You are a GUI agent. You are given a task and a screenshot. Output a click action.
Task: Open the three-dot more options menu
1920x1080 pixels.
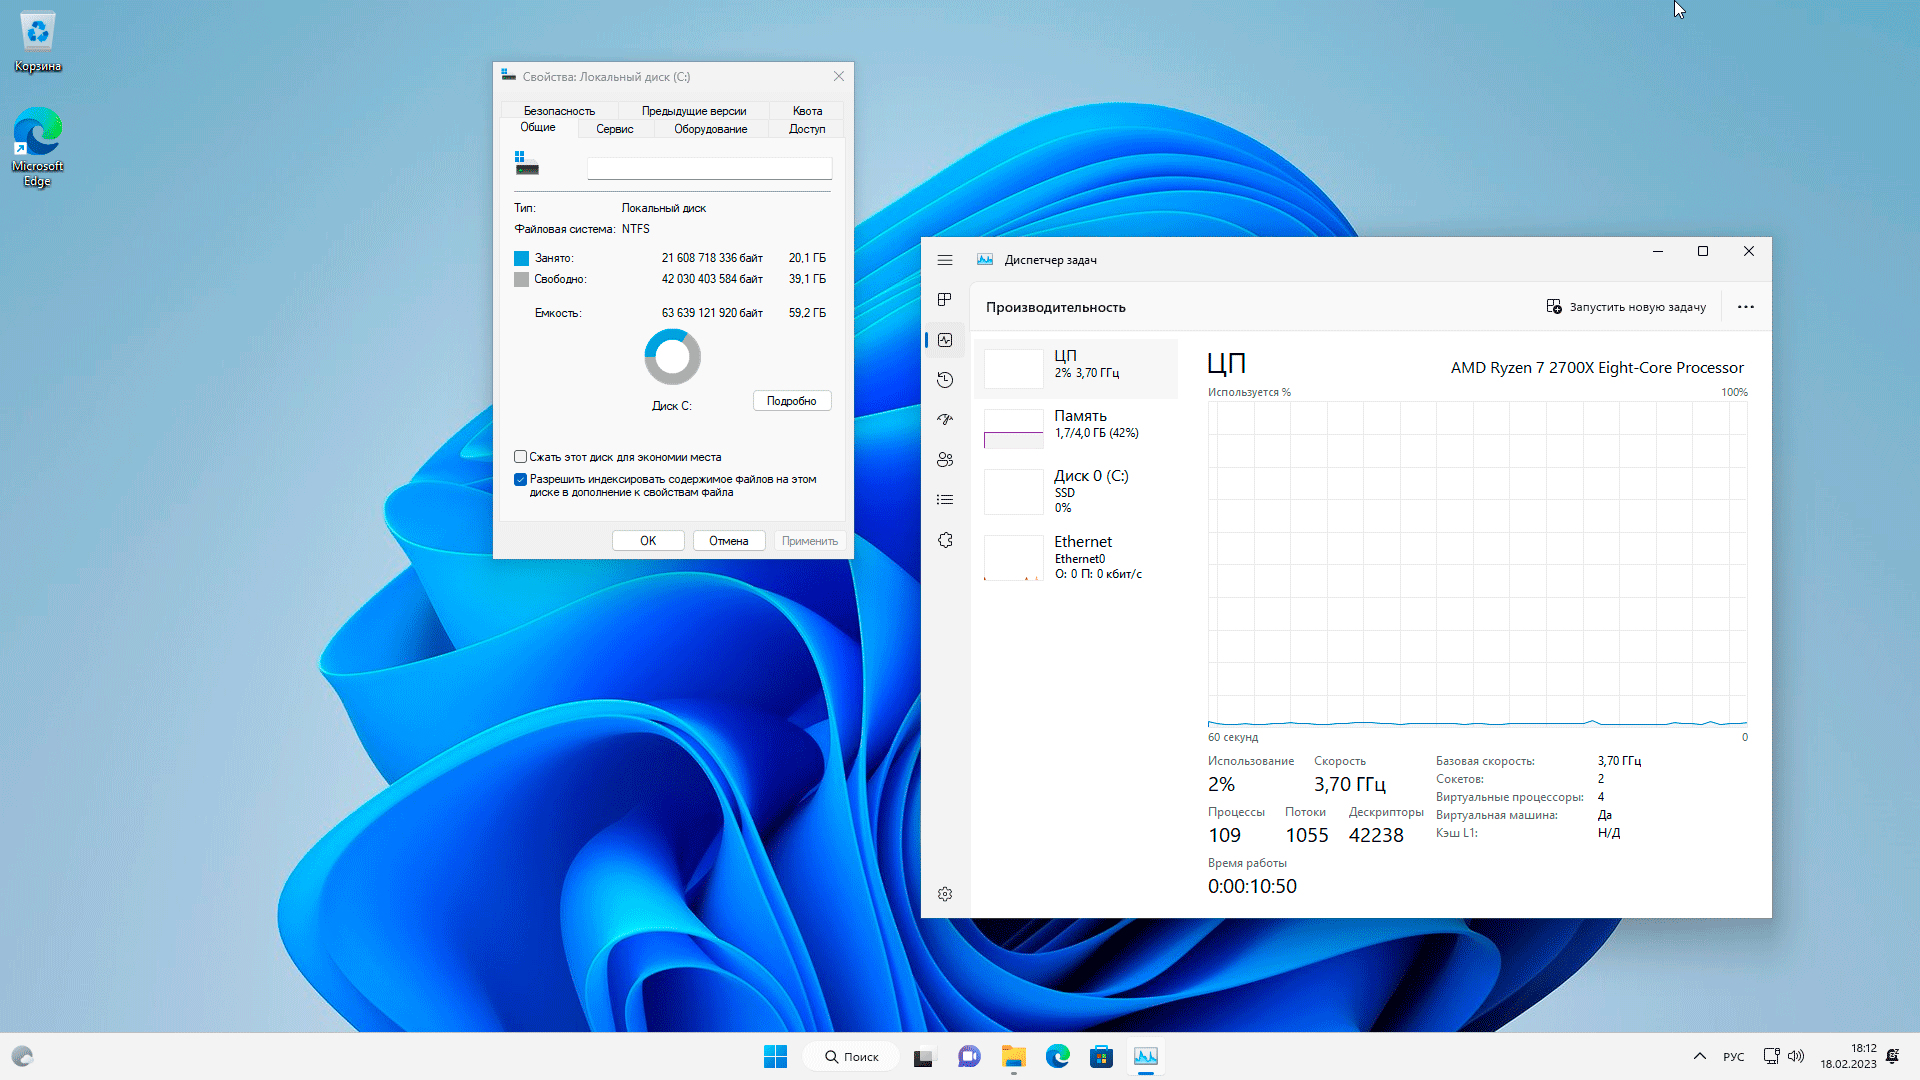[x=1746, y=307]
